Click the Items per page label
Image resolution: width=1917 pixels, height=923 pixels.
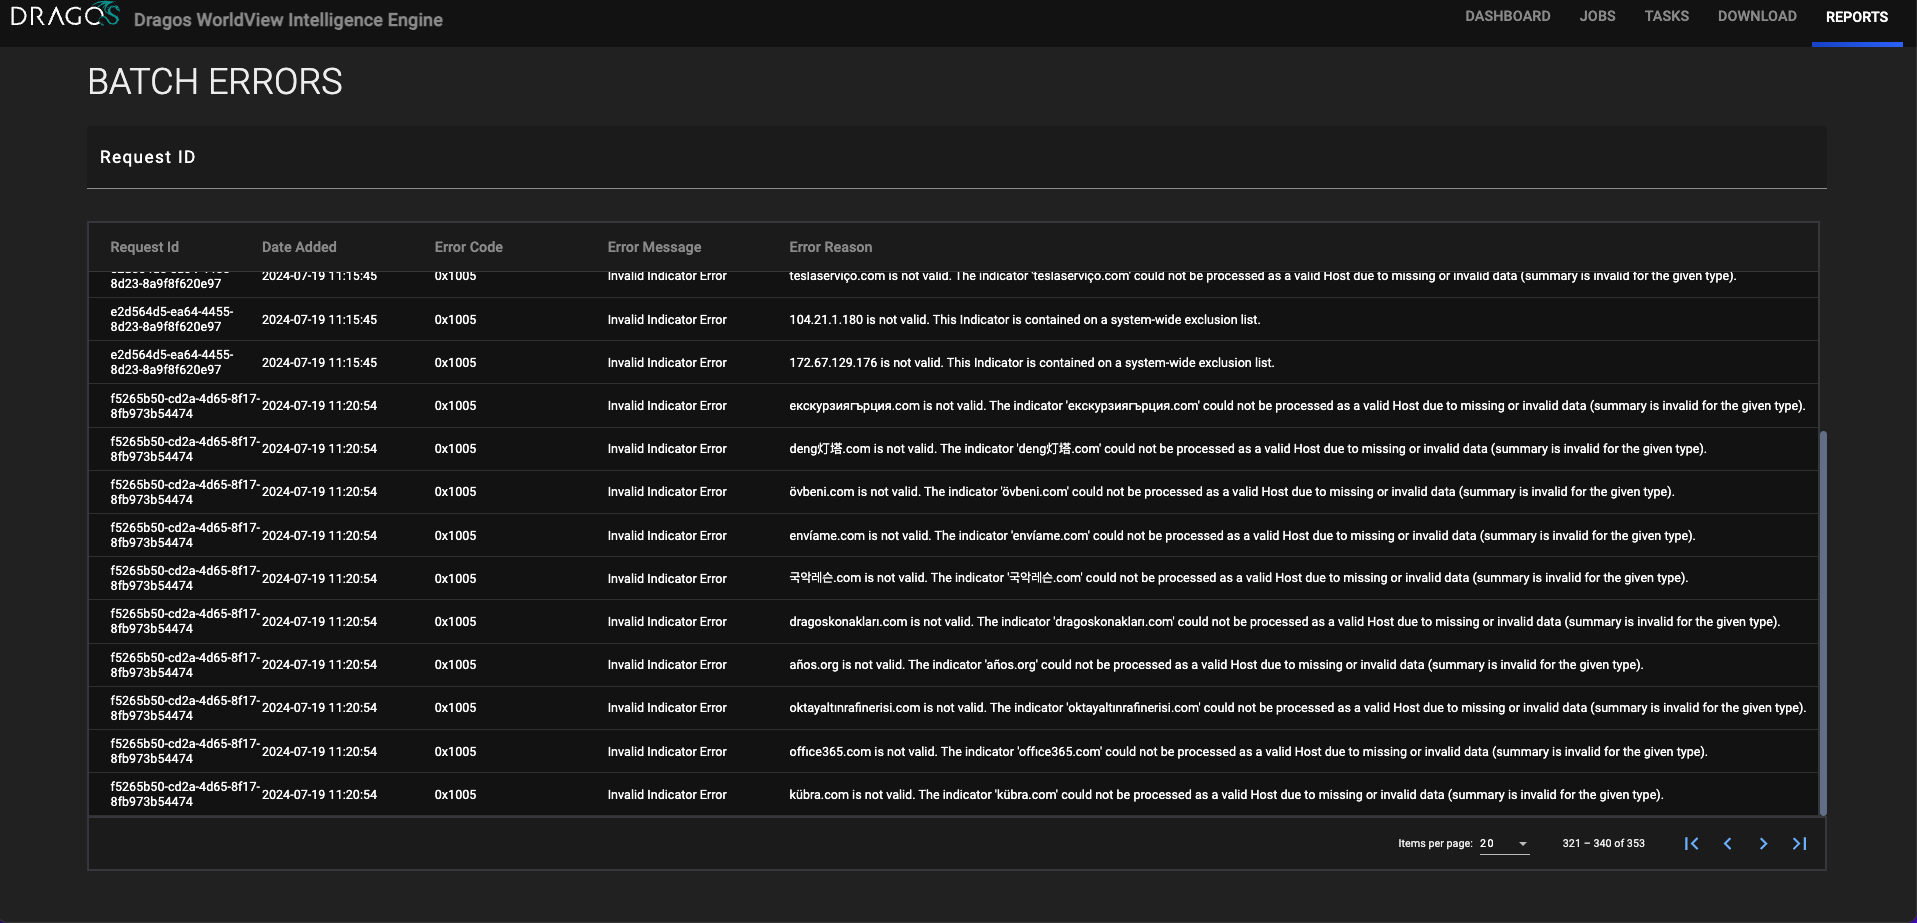[1435, 844]
